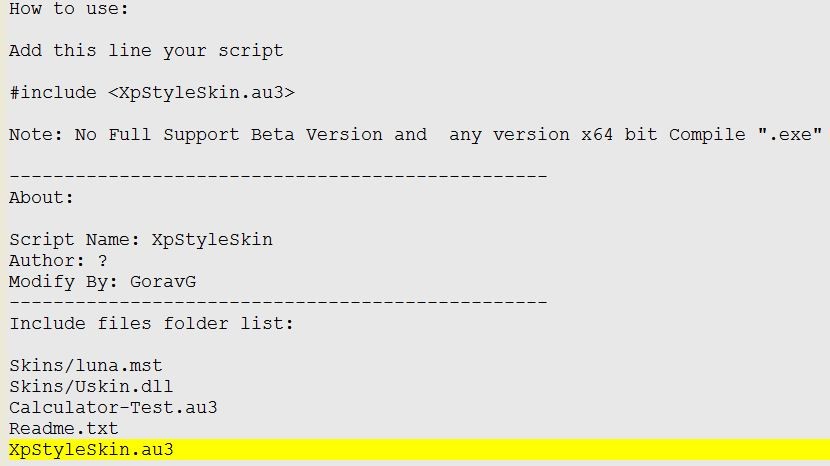The image size is (830, 466).
Task: Click the word 'Note:' in text
Action: pyautogui.click(x=36, y=135)
